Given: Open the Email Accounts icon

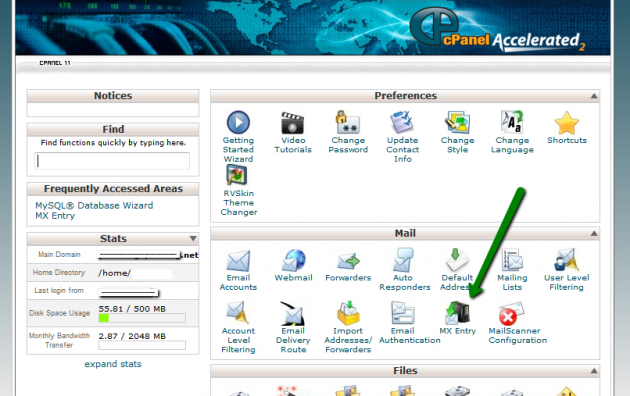Looking at the screenshot, I should tap(238, 260).
